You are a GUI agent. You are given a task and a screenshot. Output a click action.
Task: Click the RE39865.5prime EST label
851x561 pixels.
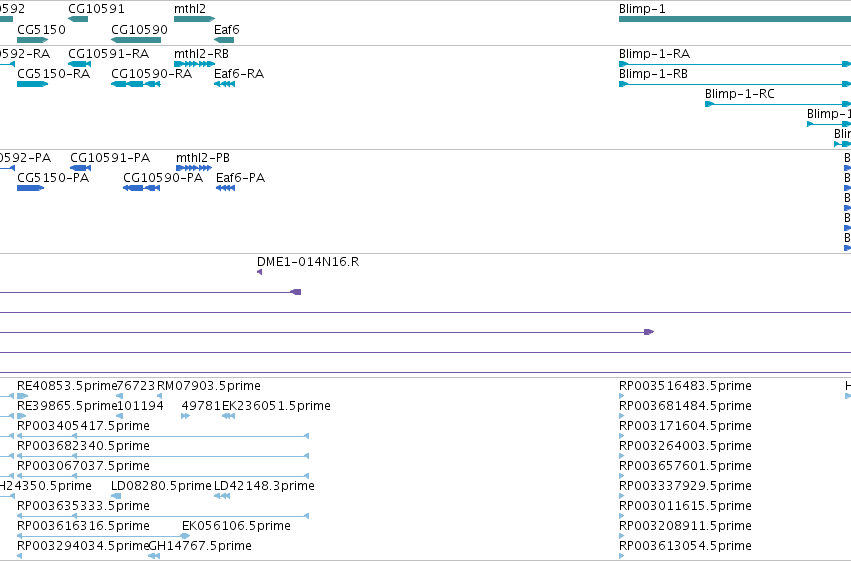click(67, 406)
